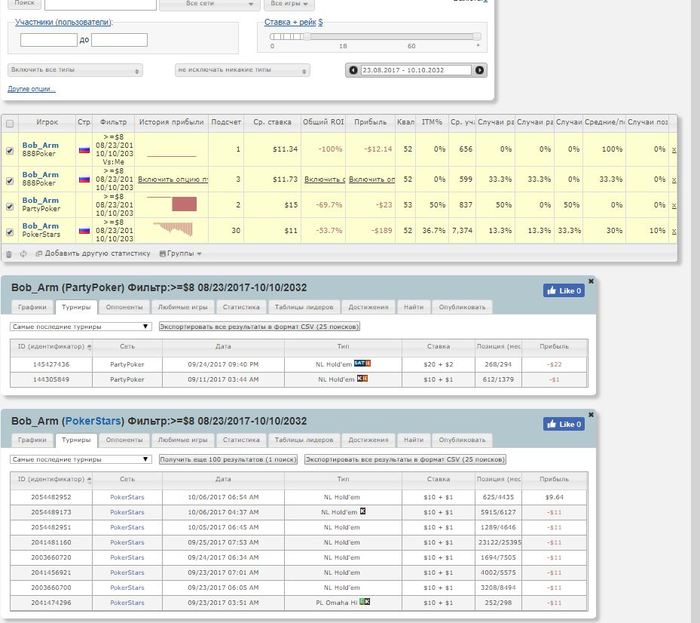Image resolution: width=700 pixels, height=623 pixels.
Task: Open the "Самые последние турниры" dropdown in the PokerStars panel
Action: point(81,459)
